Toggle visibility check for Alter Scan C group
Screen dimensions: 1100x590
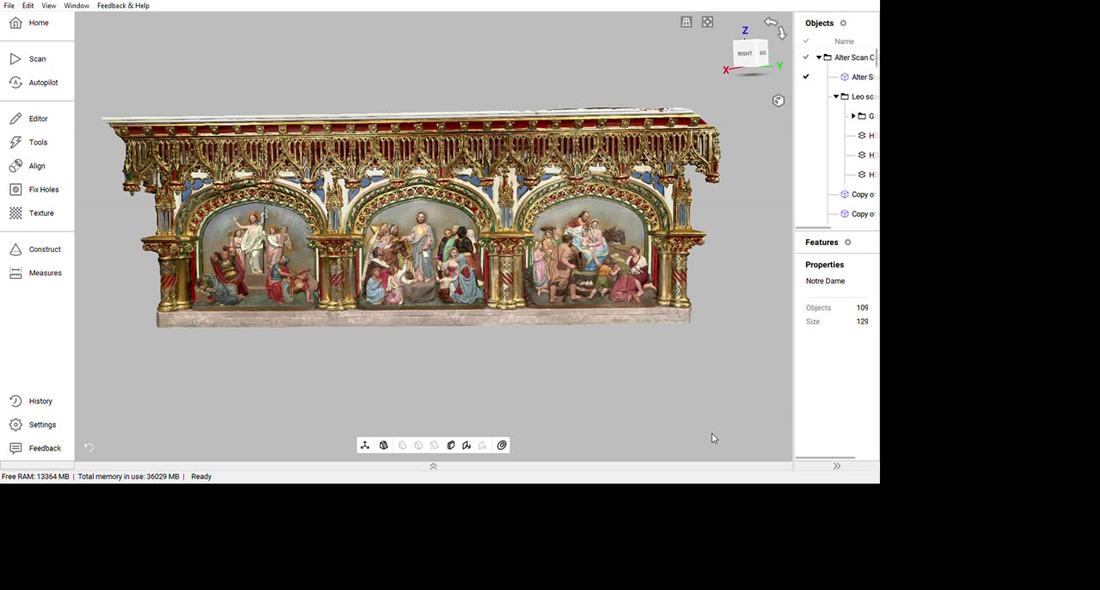click(806, 58)
